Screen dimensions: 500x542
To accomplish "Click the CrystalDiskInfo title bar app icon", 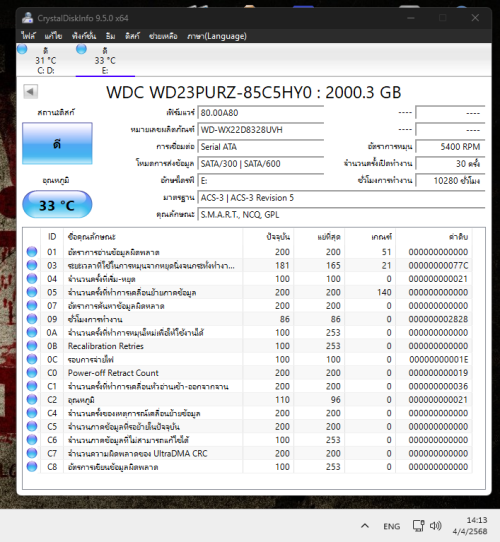I will [x=27, y=18].
